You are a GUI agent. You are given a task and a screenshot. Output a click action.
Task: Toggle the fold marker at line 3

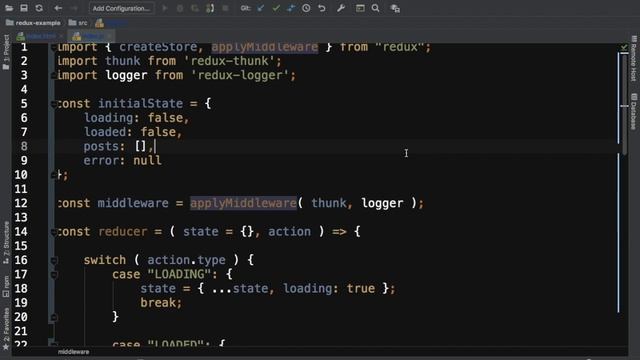click(53, 76)
